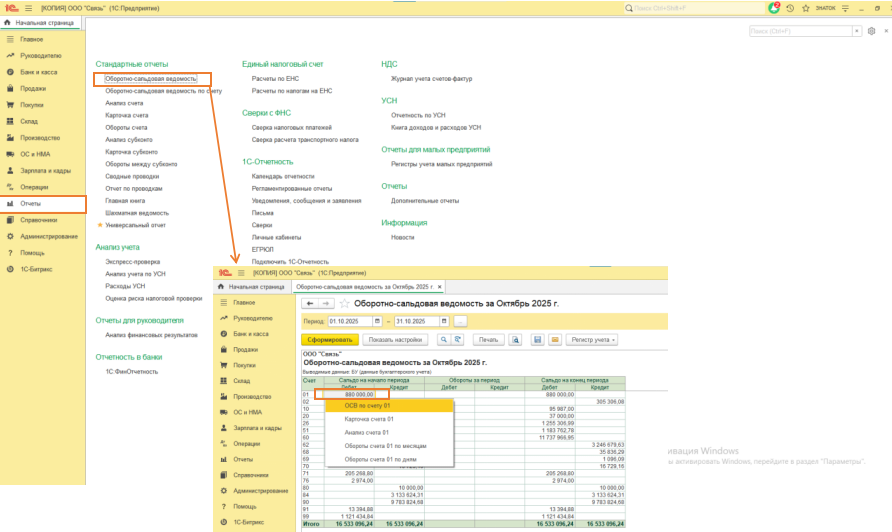Switch to Начальная страница tab in report window
Image resolution: width=892 pixels, height=532 pixels.
tap(252, 287)
